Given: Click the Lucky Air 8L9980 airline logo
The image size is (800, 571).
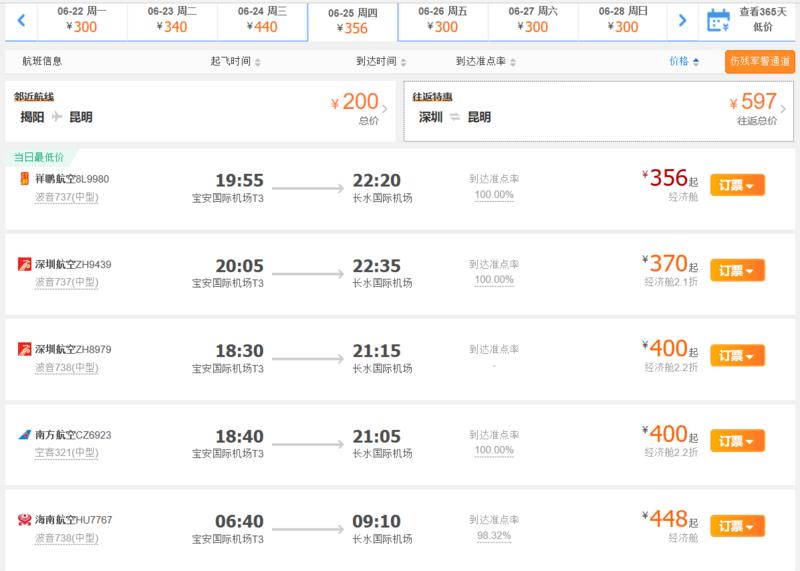Looking at the screenshot, I should [x=24, y=179].
